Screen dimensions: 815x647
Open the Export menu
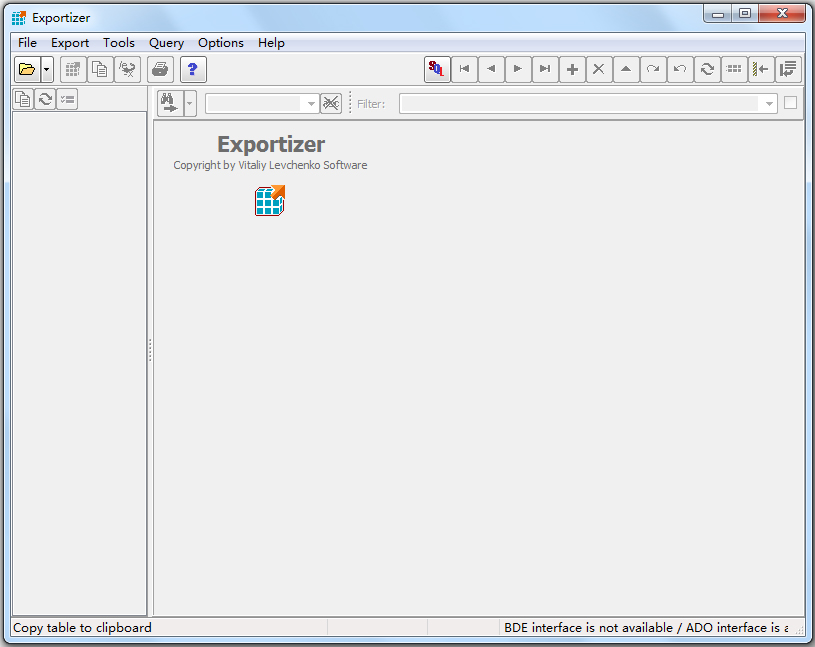pos(70,43)
